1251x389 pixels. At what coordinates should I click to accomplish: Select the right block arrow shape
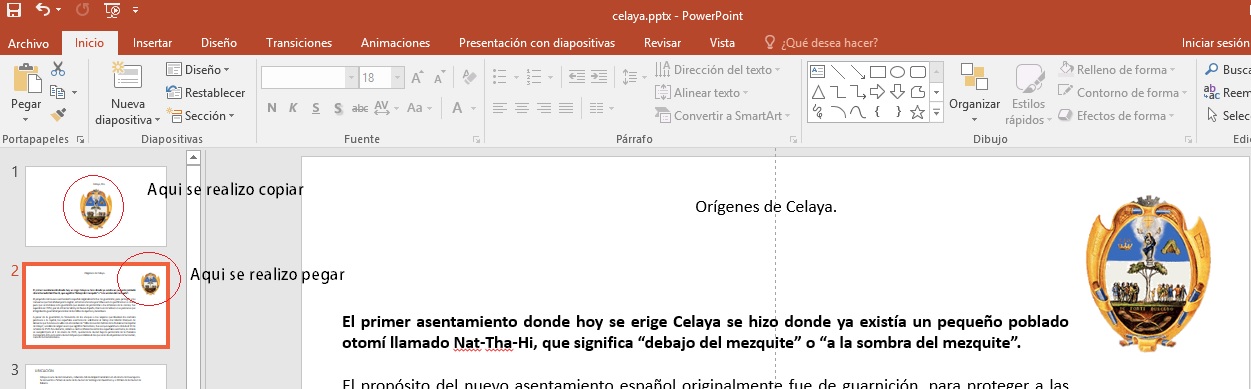pyautogui.click(x=877, y=92)
